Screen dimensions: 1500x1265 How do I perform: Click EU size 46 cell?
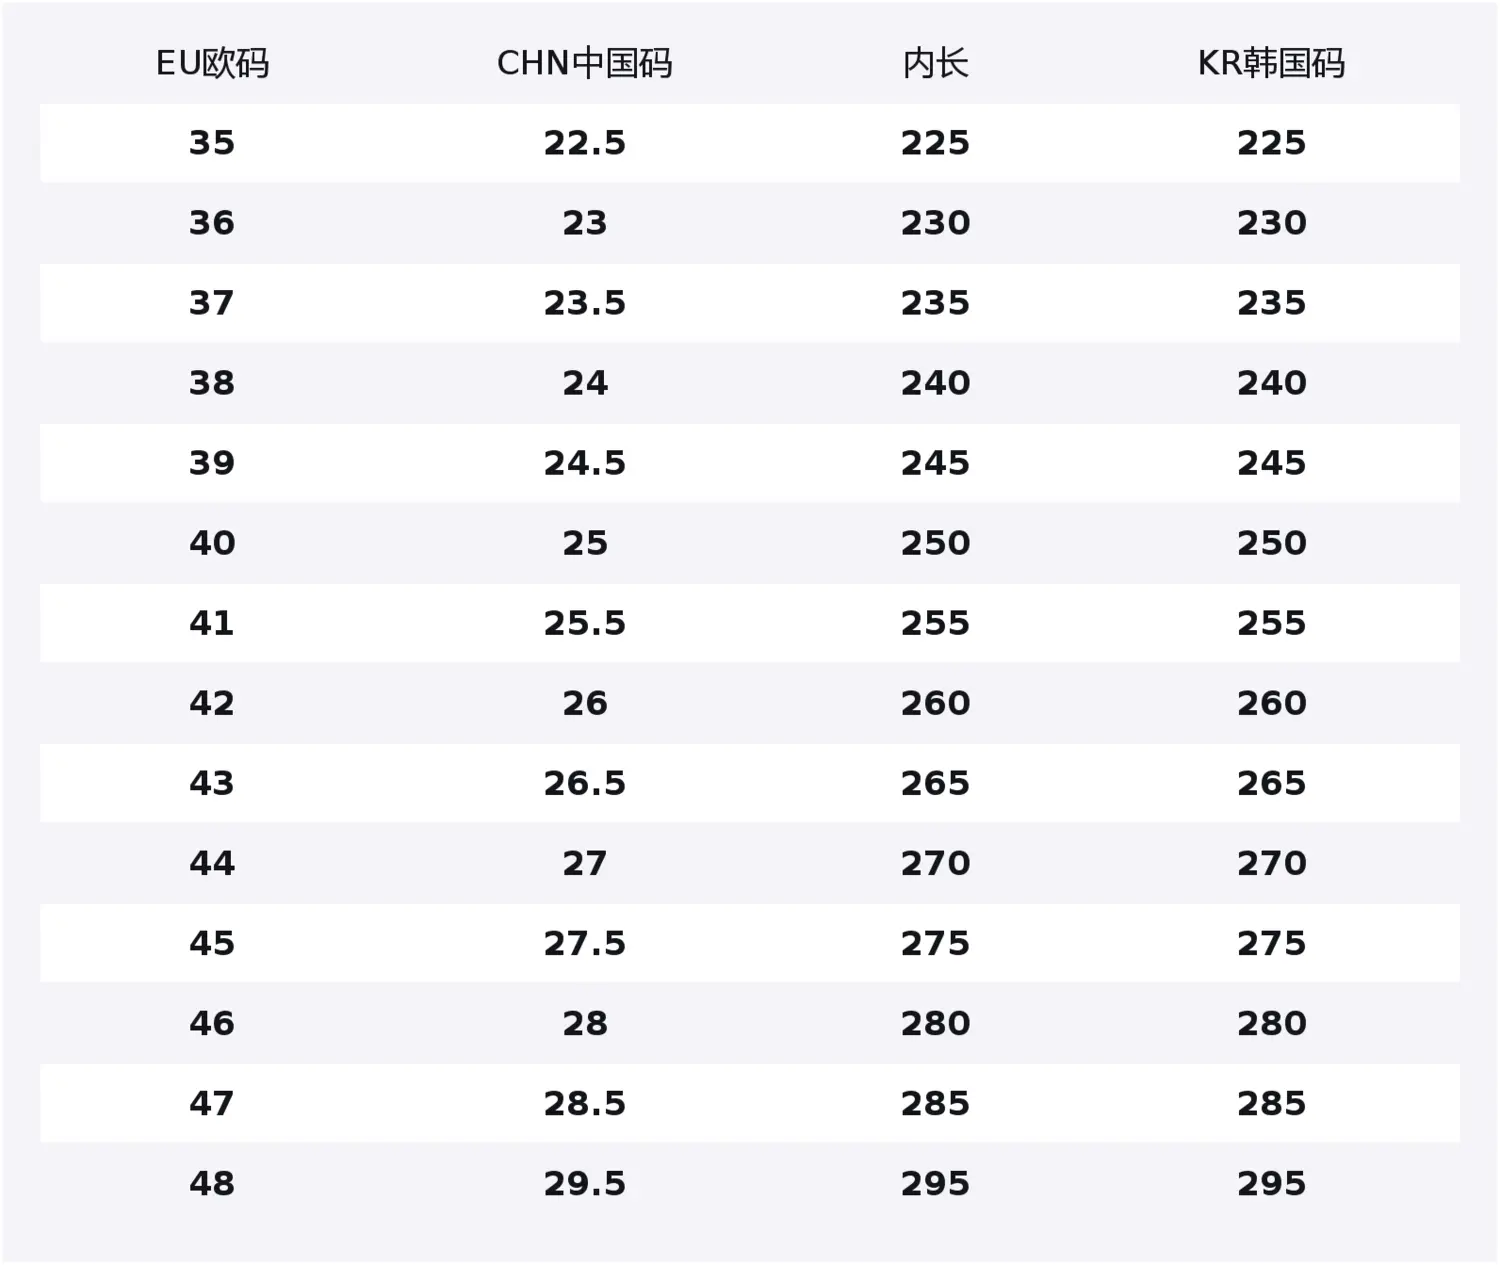(x=212, y=1023)
